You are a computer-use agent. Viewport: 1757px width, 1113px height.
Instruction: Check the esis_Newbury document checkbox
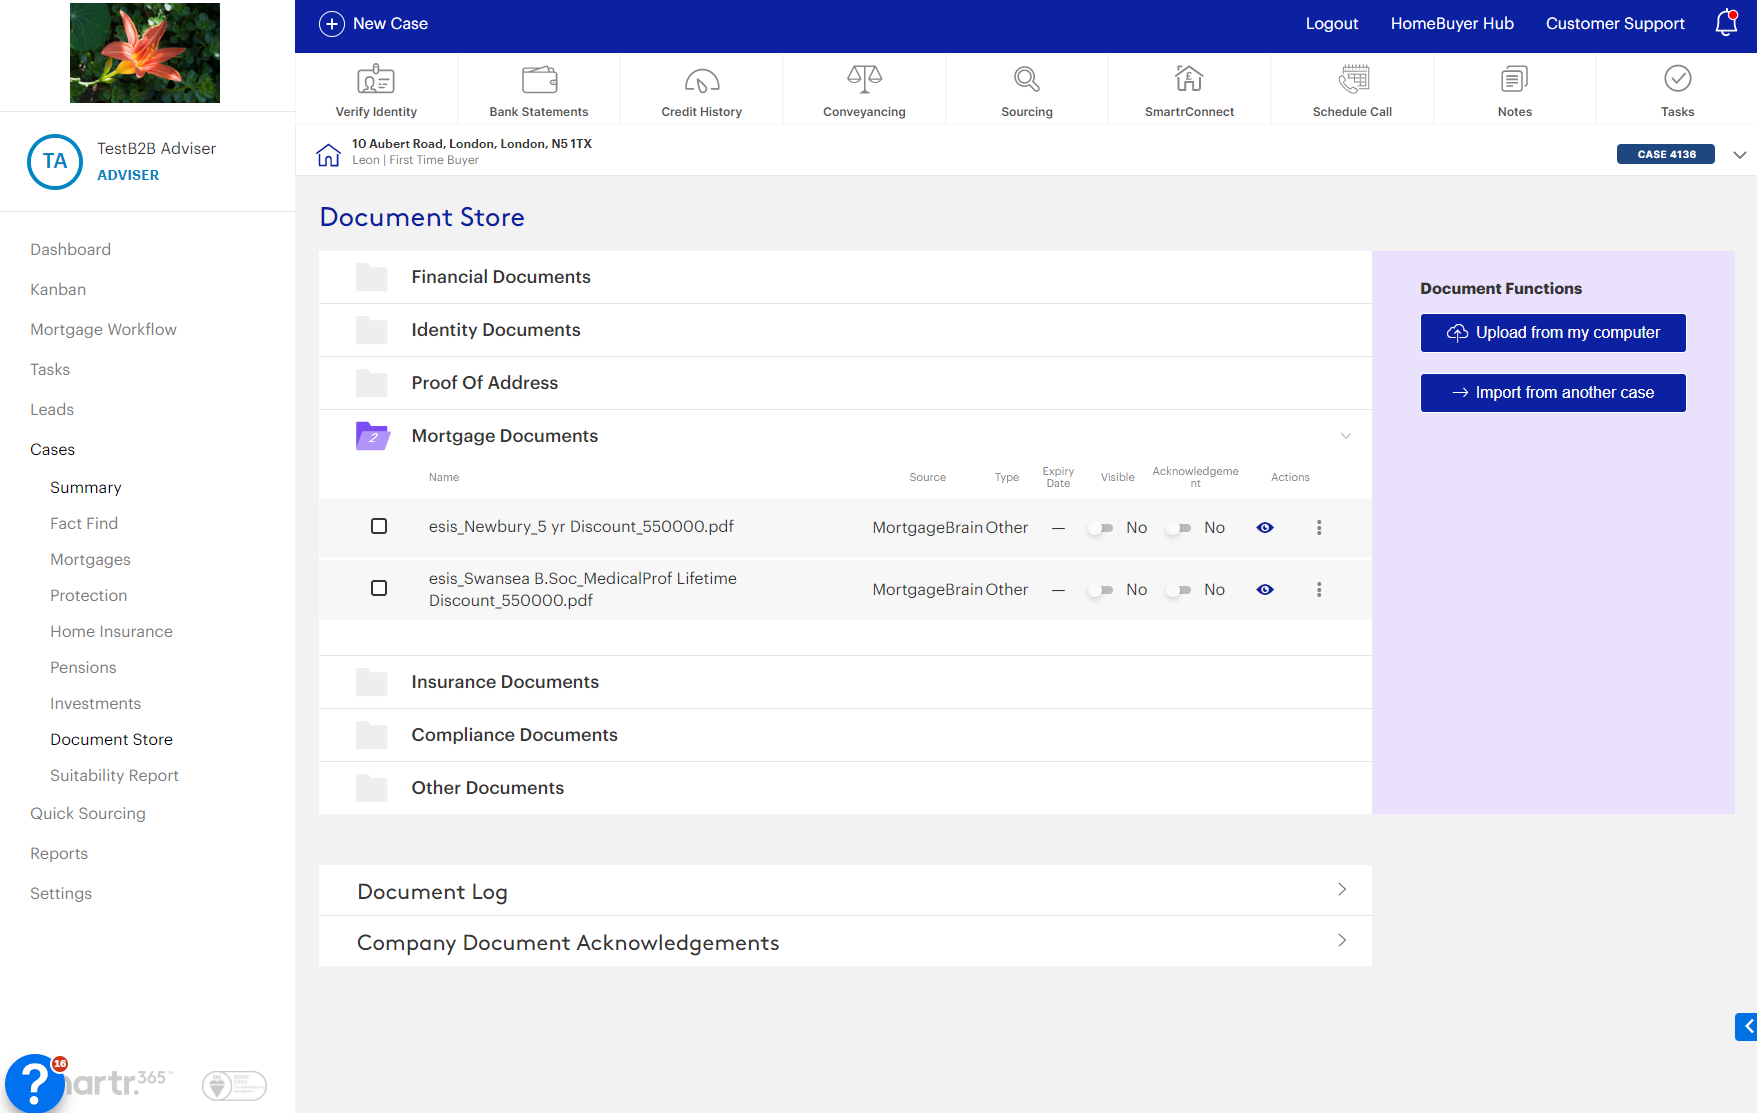click(x=379, y=526)
